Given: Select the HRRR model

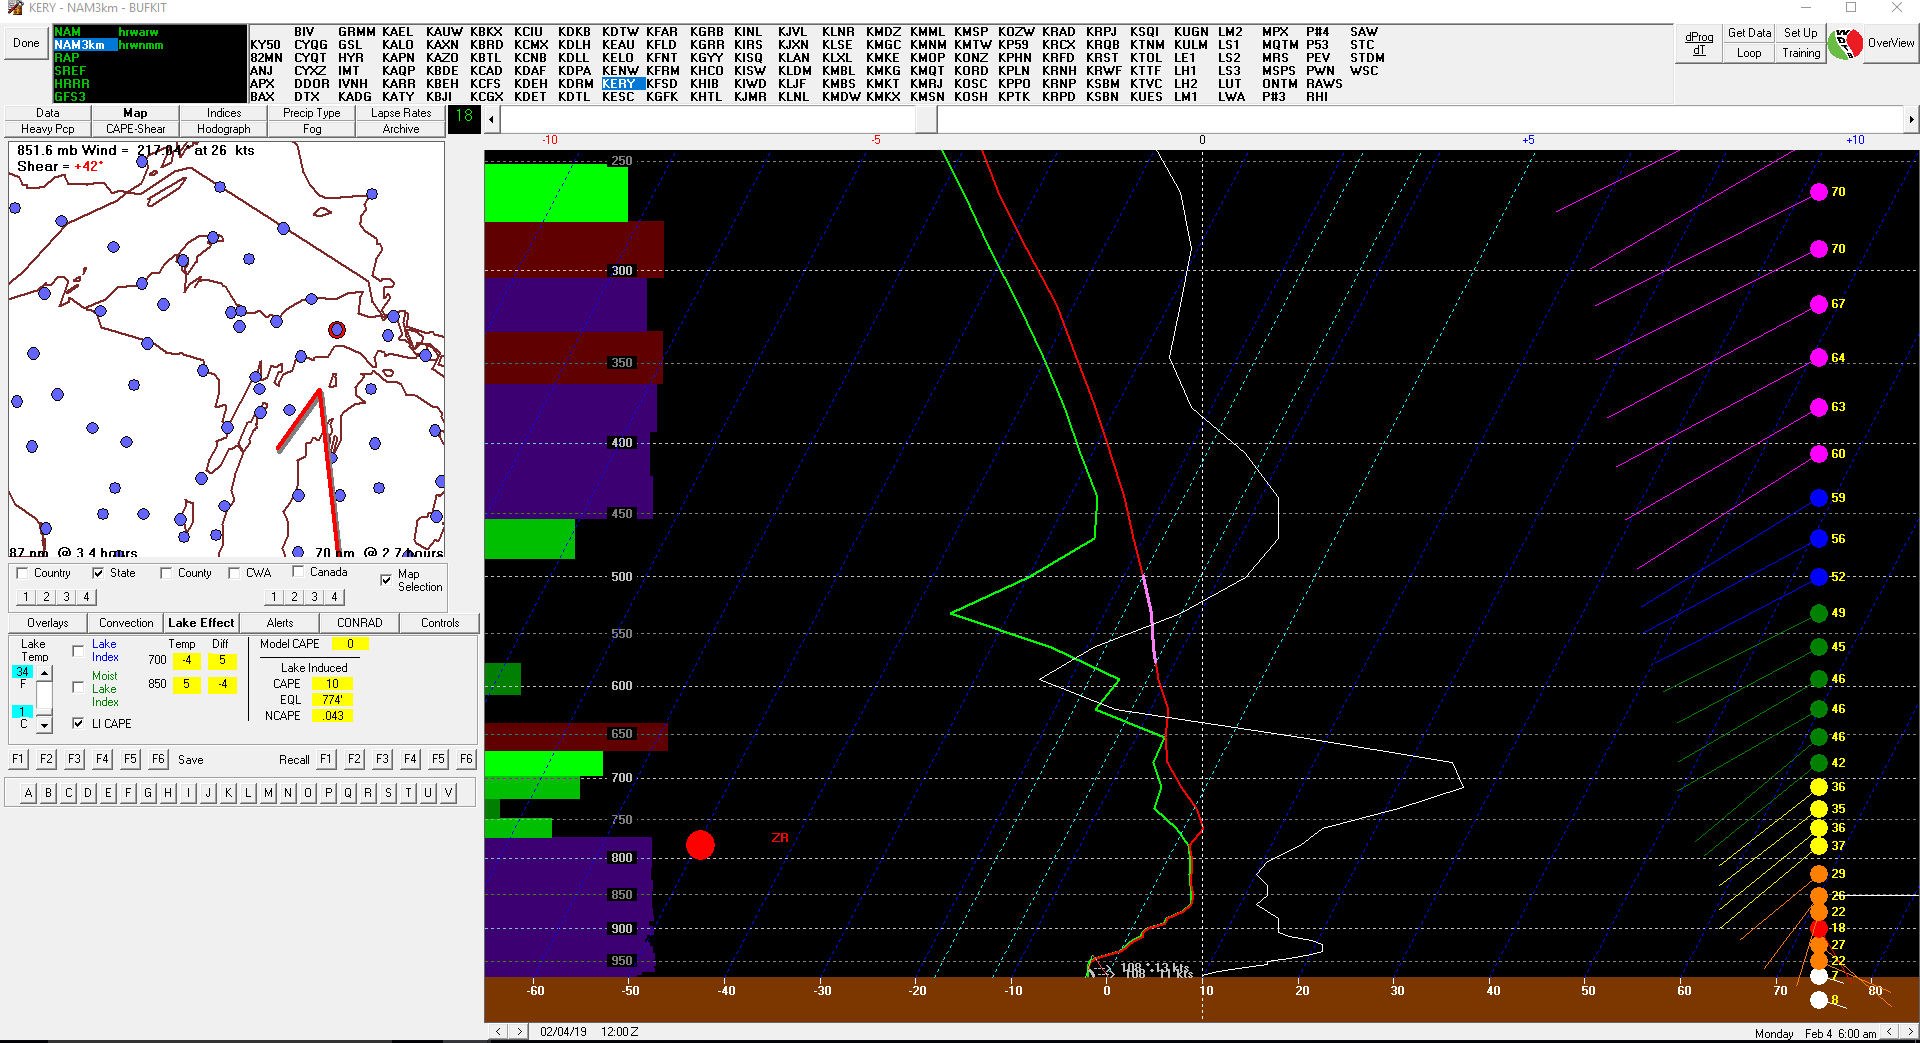Looking at the screenshot, I should click(x=72, y=84).
